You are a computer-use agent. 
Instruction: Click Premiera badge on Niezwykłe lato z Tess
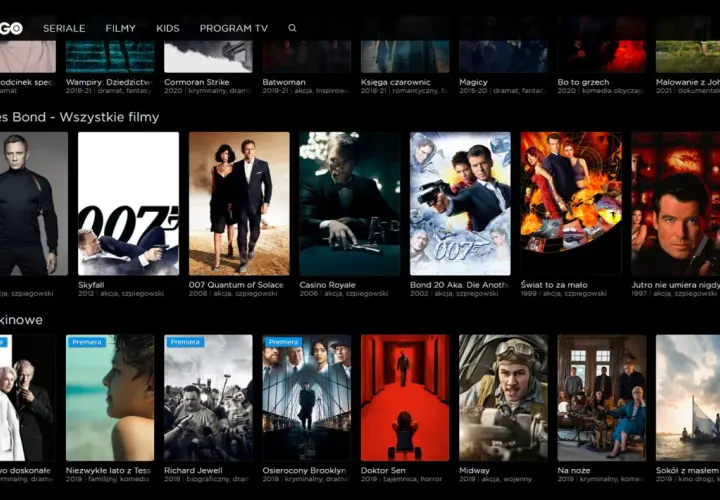tap(86, 342)
